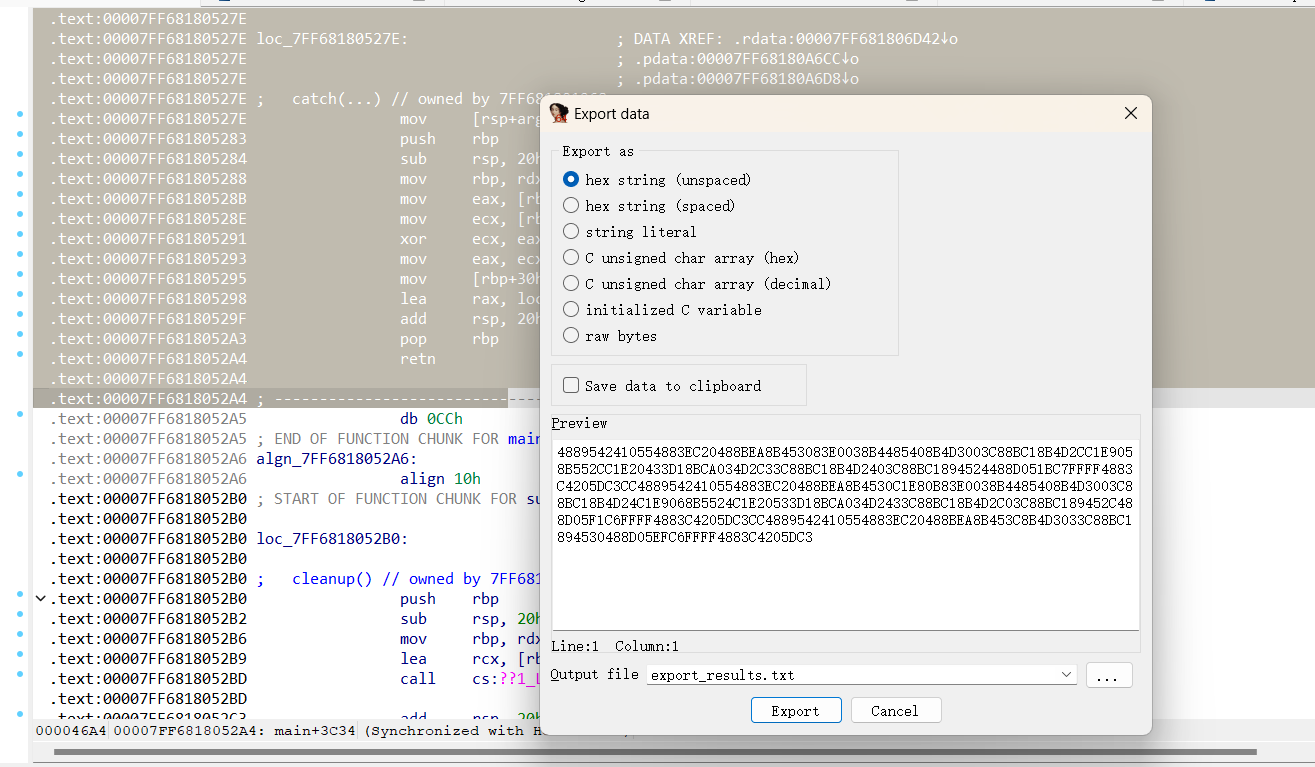Click the .pdata:00007FF68180A6CC cross reference
This screenshot has height=767, width=1315.
coord(746,59)
